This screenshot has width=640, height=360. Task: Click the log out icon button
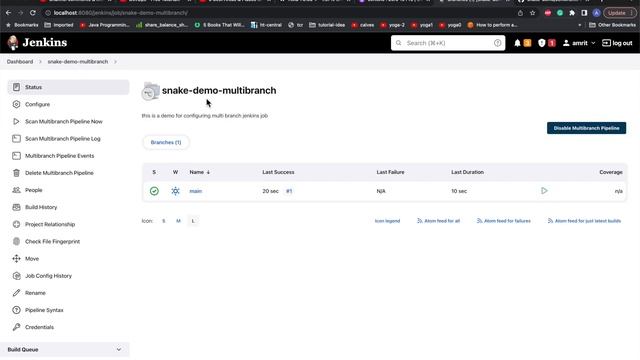(x=617, y=43)
